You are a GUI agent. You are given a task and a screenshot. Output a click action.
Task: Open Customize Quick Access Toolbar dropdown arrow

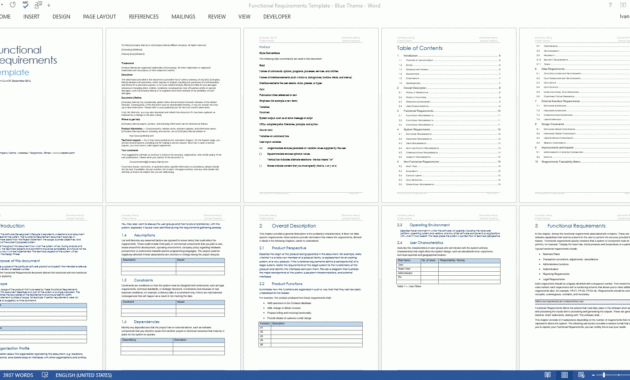coord(49,5)
